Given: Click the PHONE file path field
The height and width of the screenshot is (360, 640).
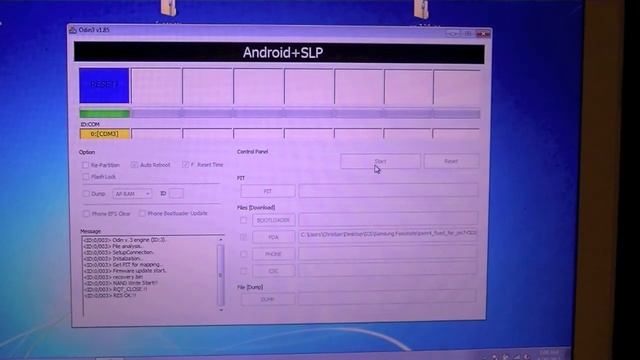Looking at the screenshot, I should (388, 253).
